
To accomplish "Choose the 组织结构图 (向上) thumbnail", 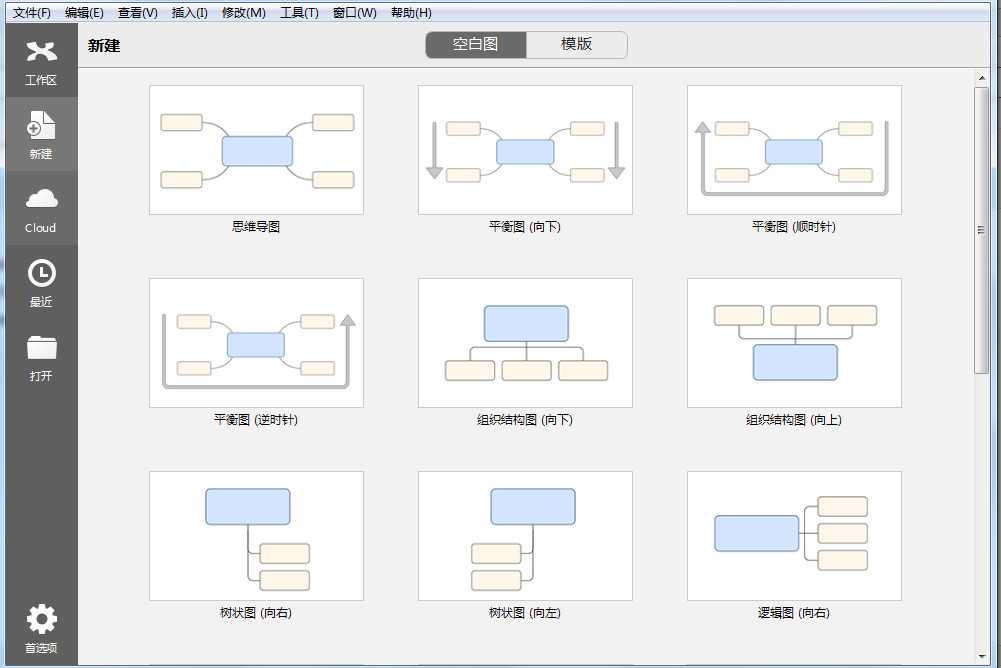I will (794, 343).
